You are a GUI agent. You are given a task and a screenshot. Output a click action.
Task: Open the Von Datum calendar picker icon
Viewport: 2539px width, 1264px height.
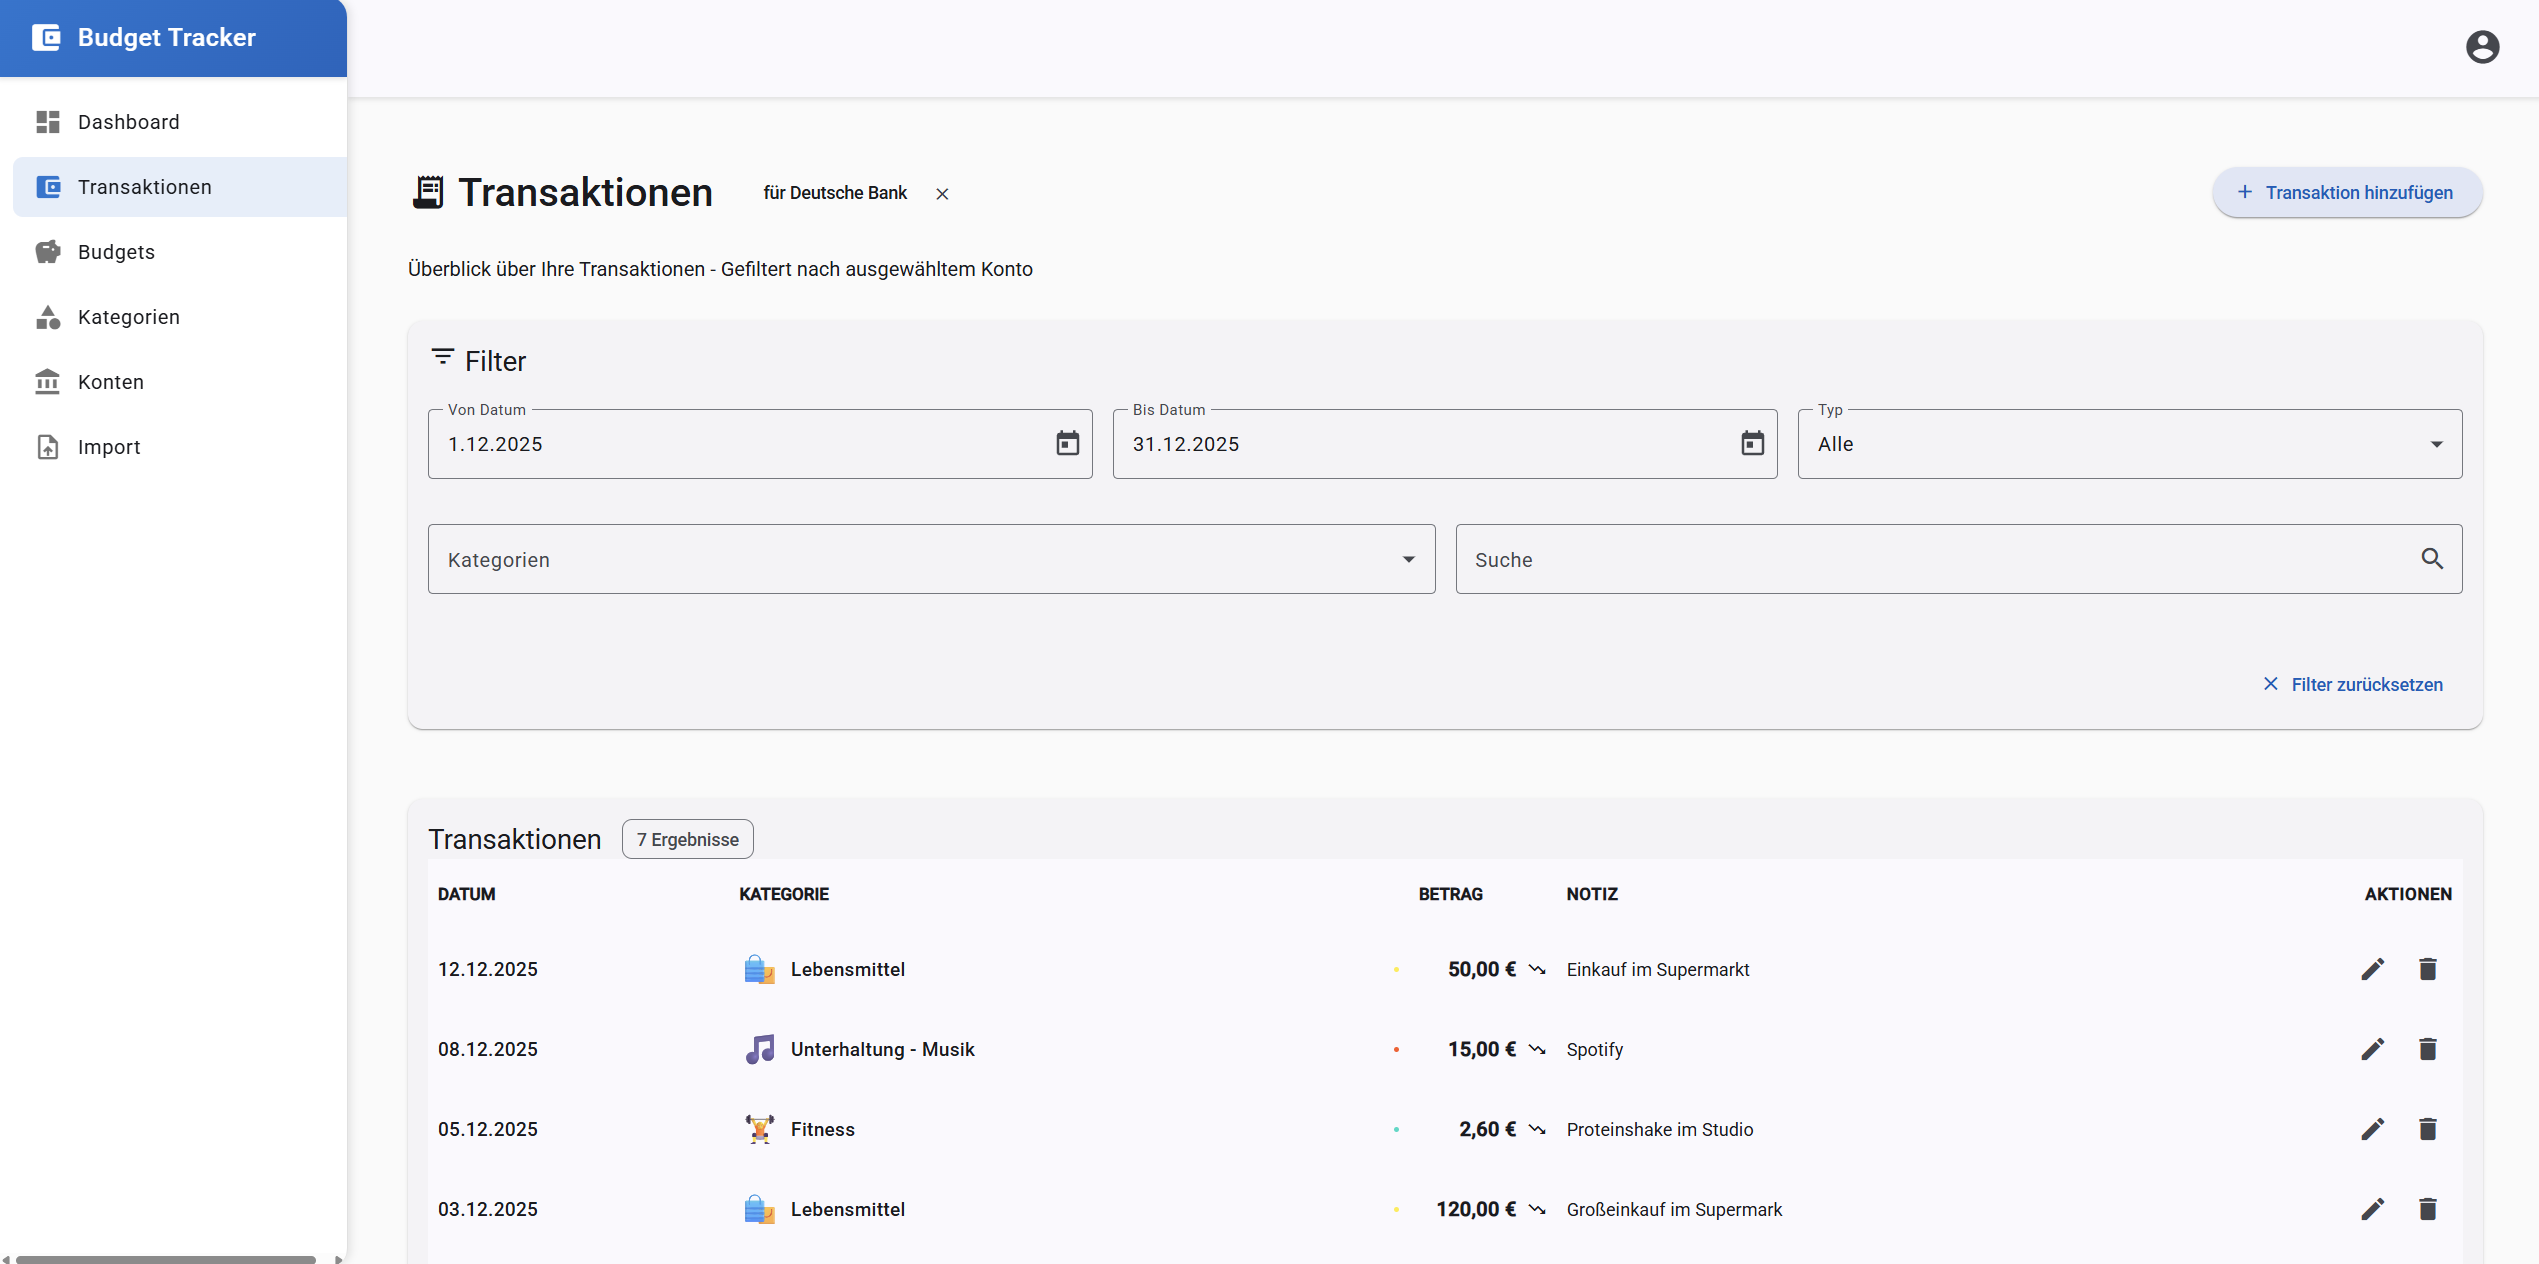coord(1067,443)
